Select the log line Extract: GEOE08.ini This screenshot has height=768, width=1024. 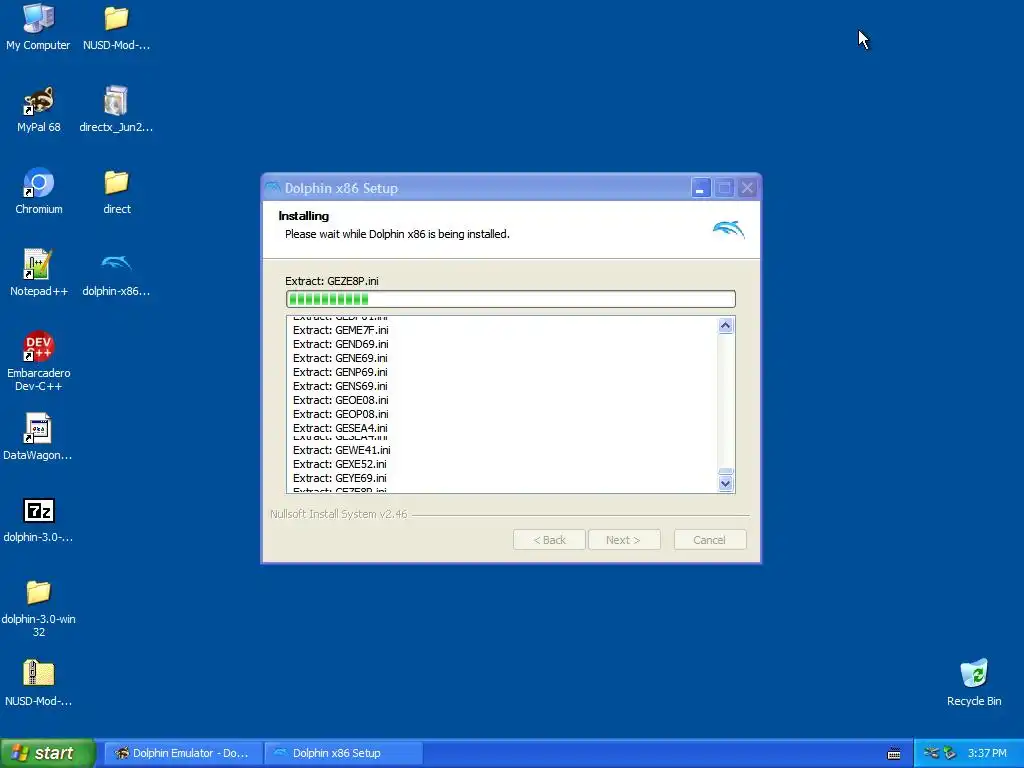[x=341, y=400]
